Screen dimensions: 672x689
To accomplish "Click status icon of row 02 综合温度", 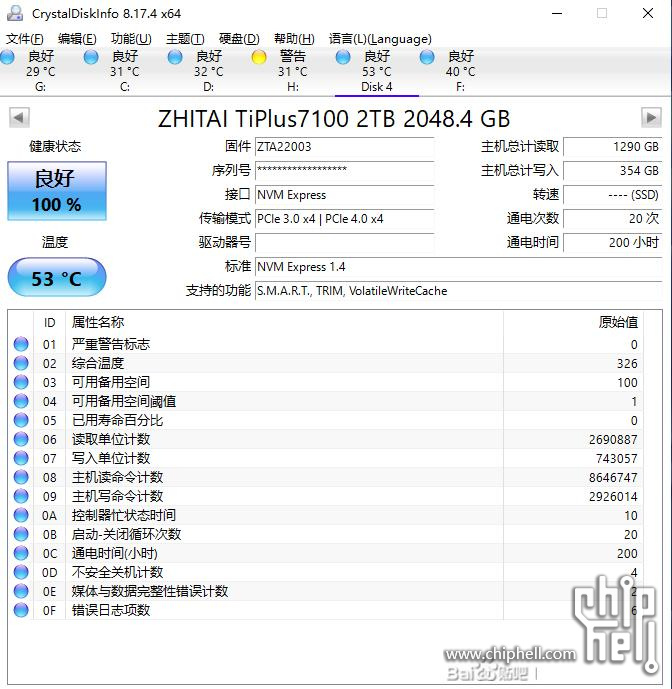I will [21, 363].
